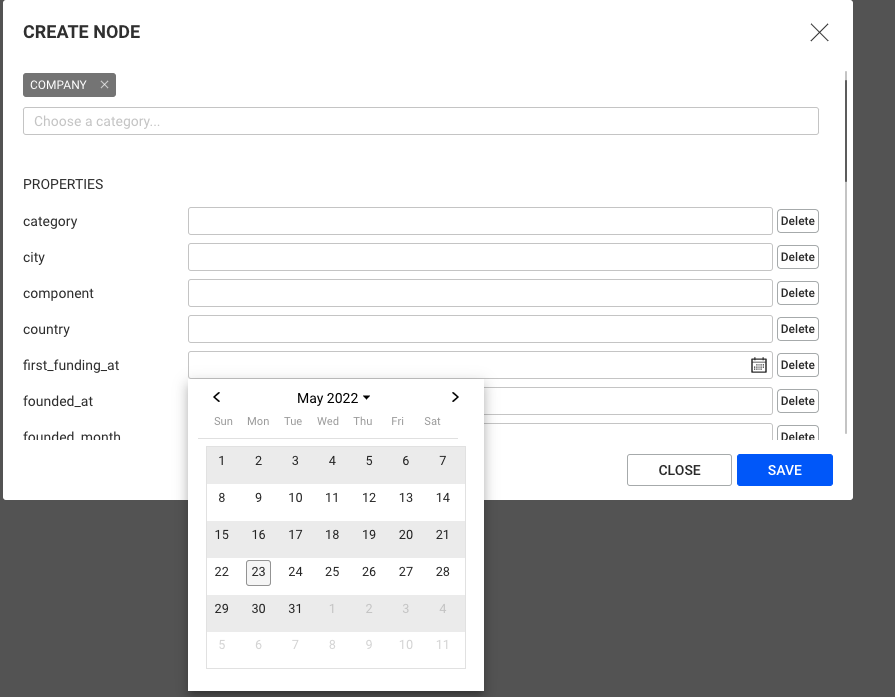Expand the May 2022 month selector

(333, 398)
